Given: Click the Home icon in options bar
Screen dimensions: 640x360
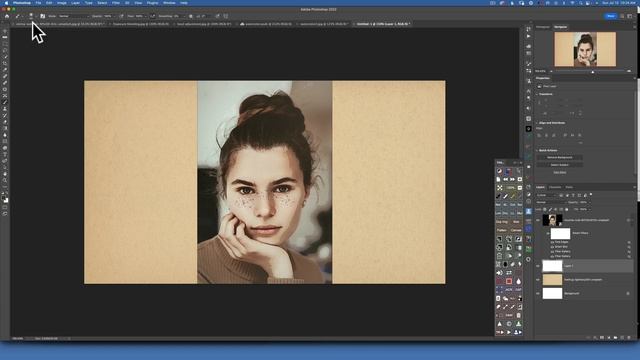Looking at the screenshot, I should (7, 16).
